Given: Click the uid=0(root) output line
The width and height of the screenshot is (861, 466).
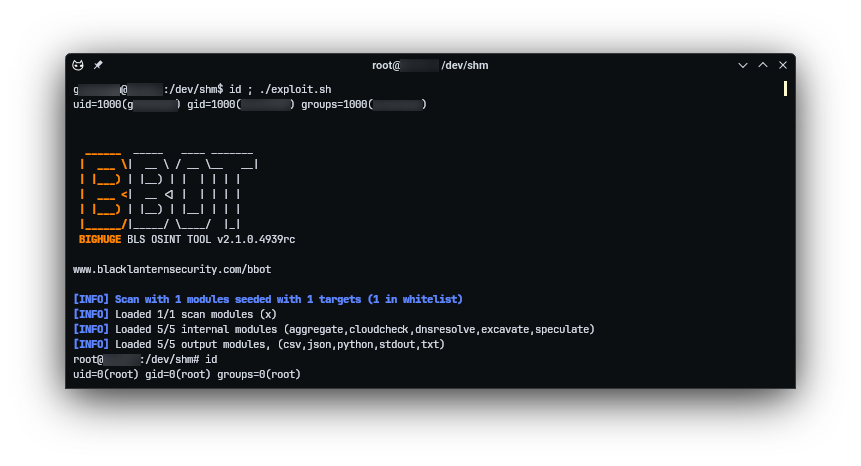Looking at the screenshot, I should pos(187,374).
